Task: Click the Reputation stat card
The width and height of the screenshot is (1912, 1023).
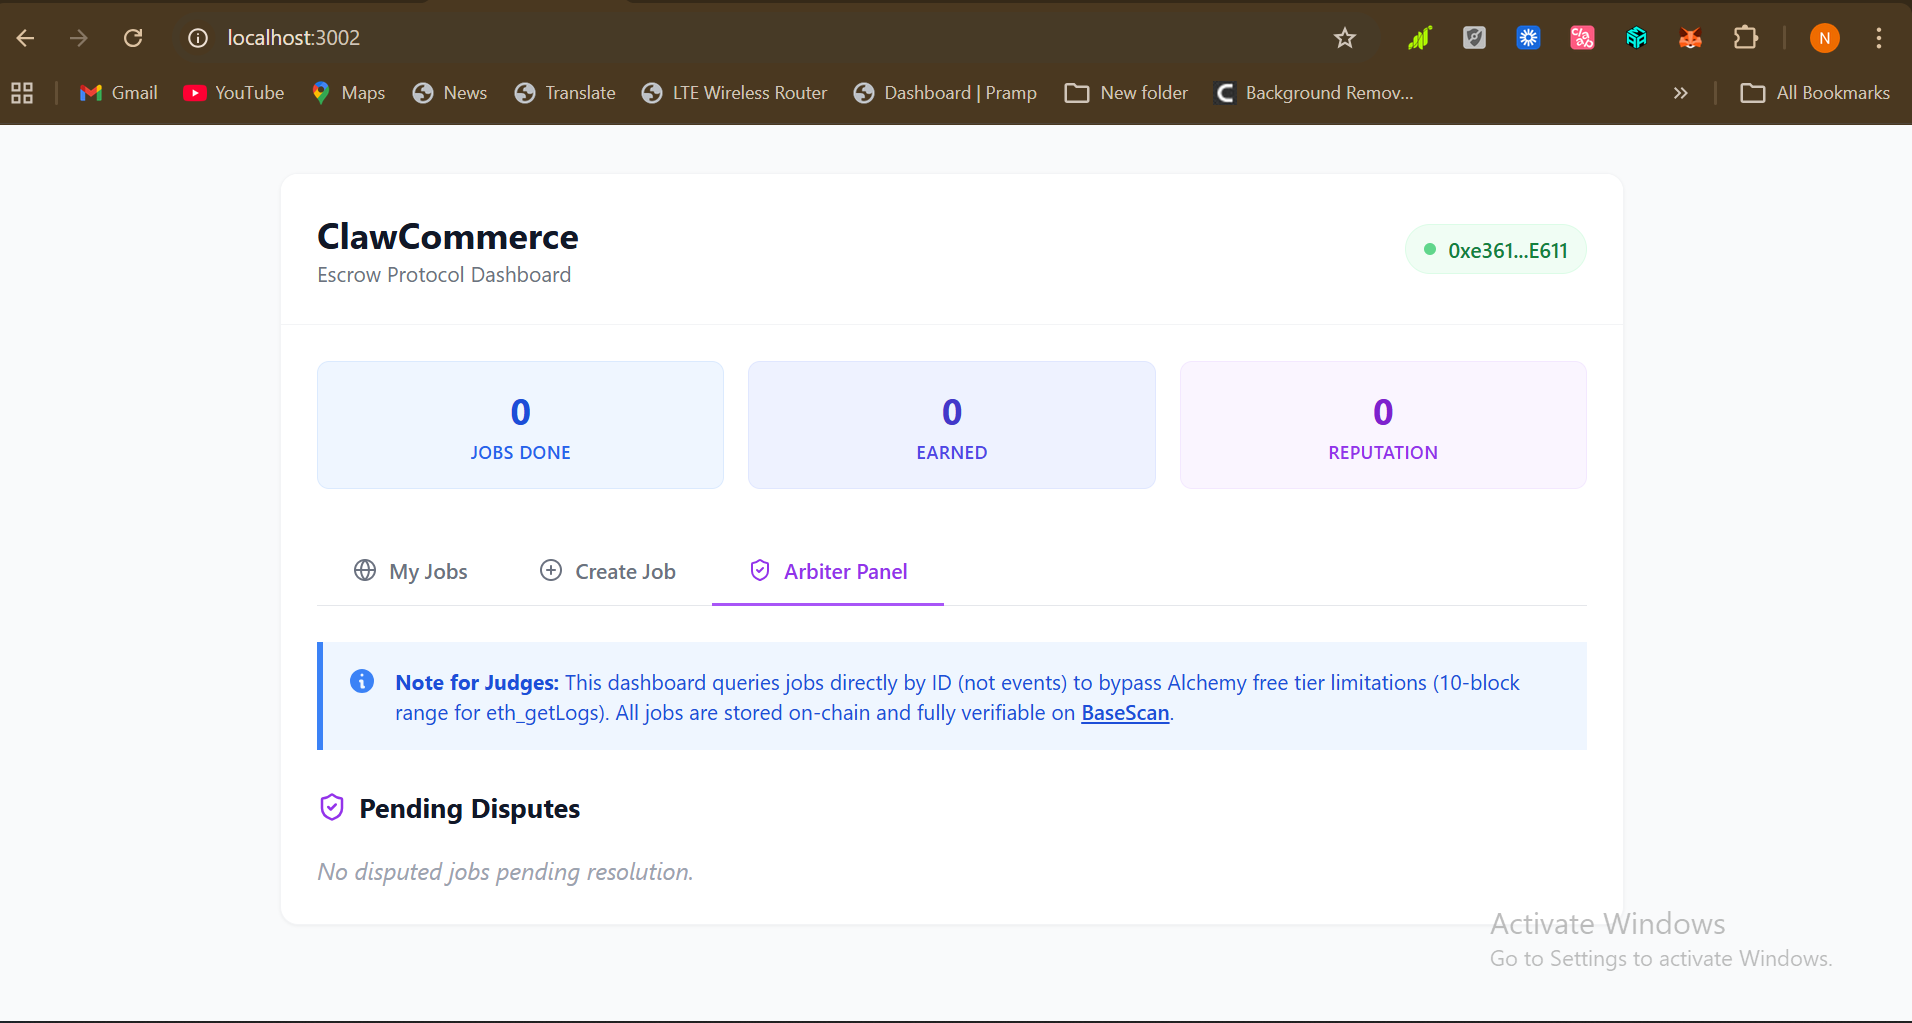Action: pos(1382,425)
